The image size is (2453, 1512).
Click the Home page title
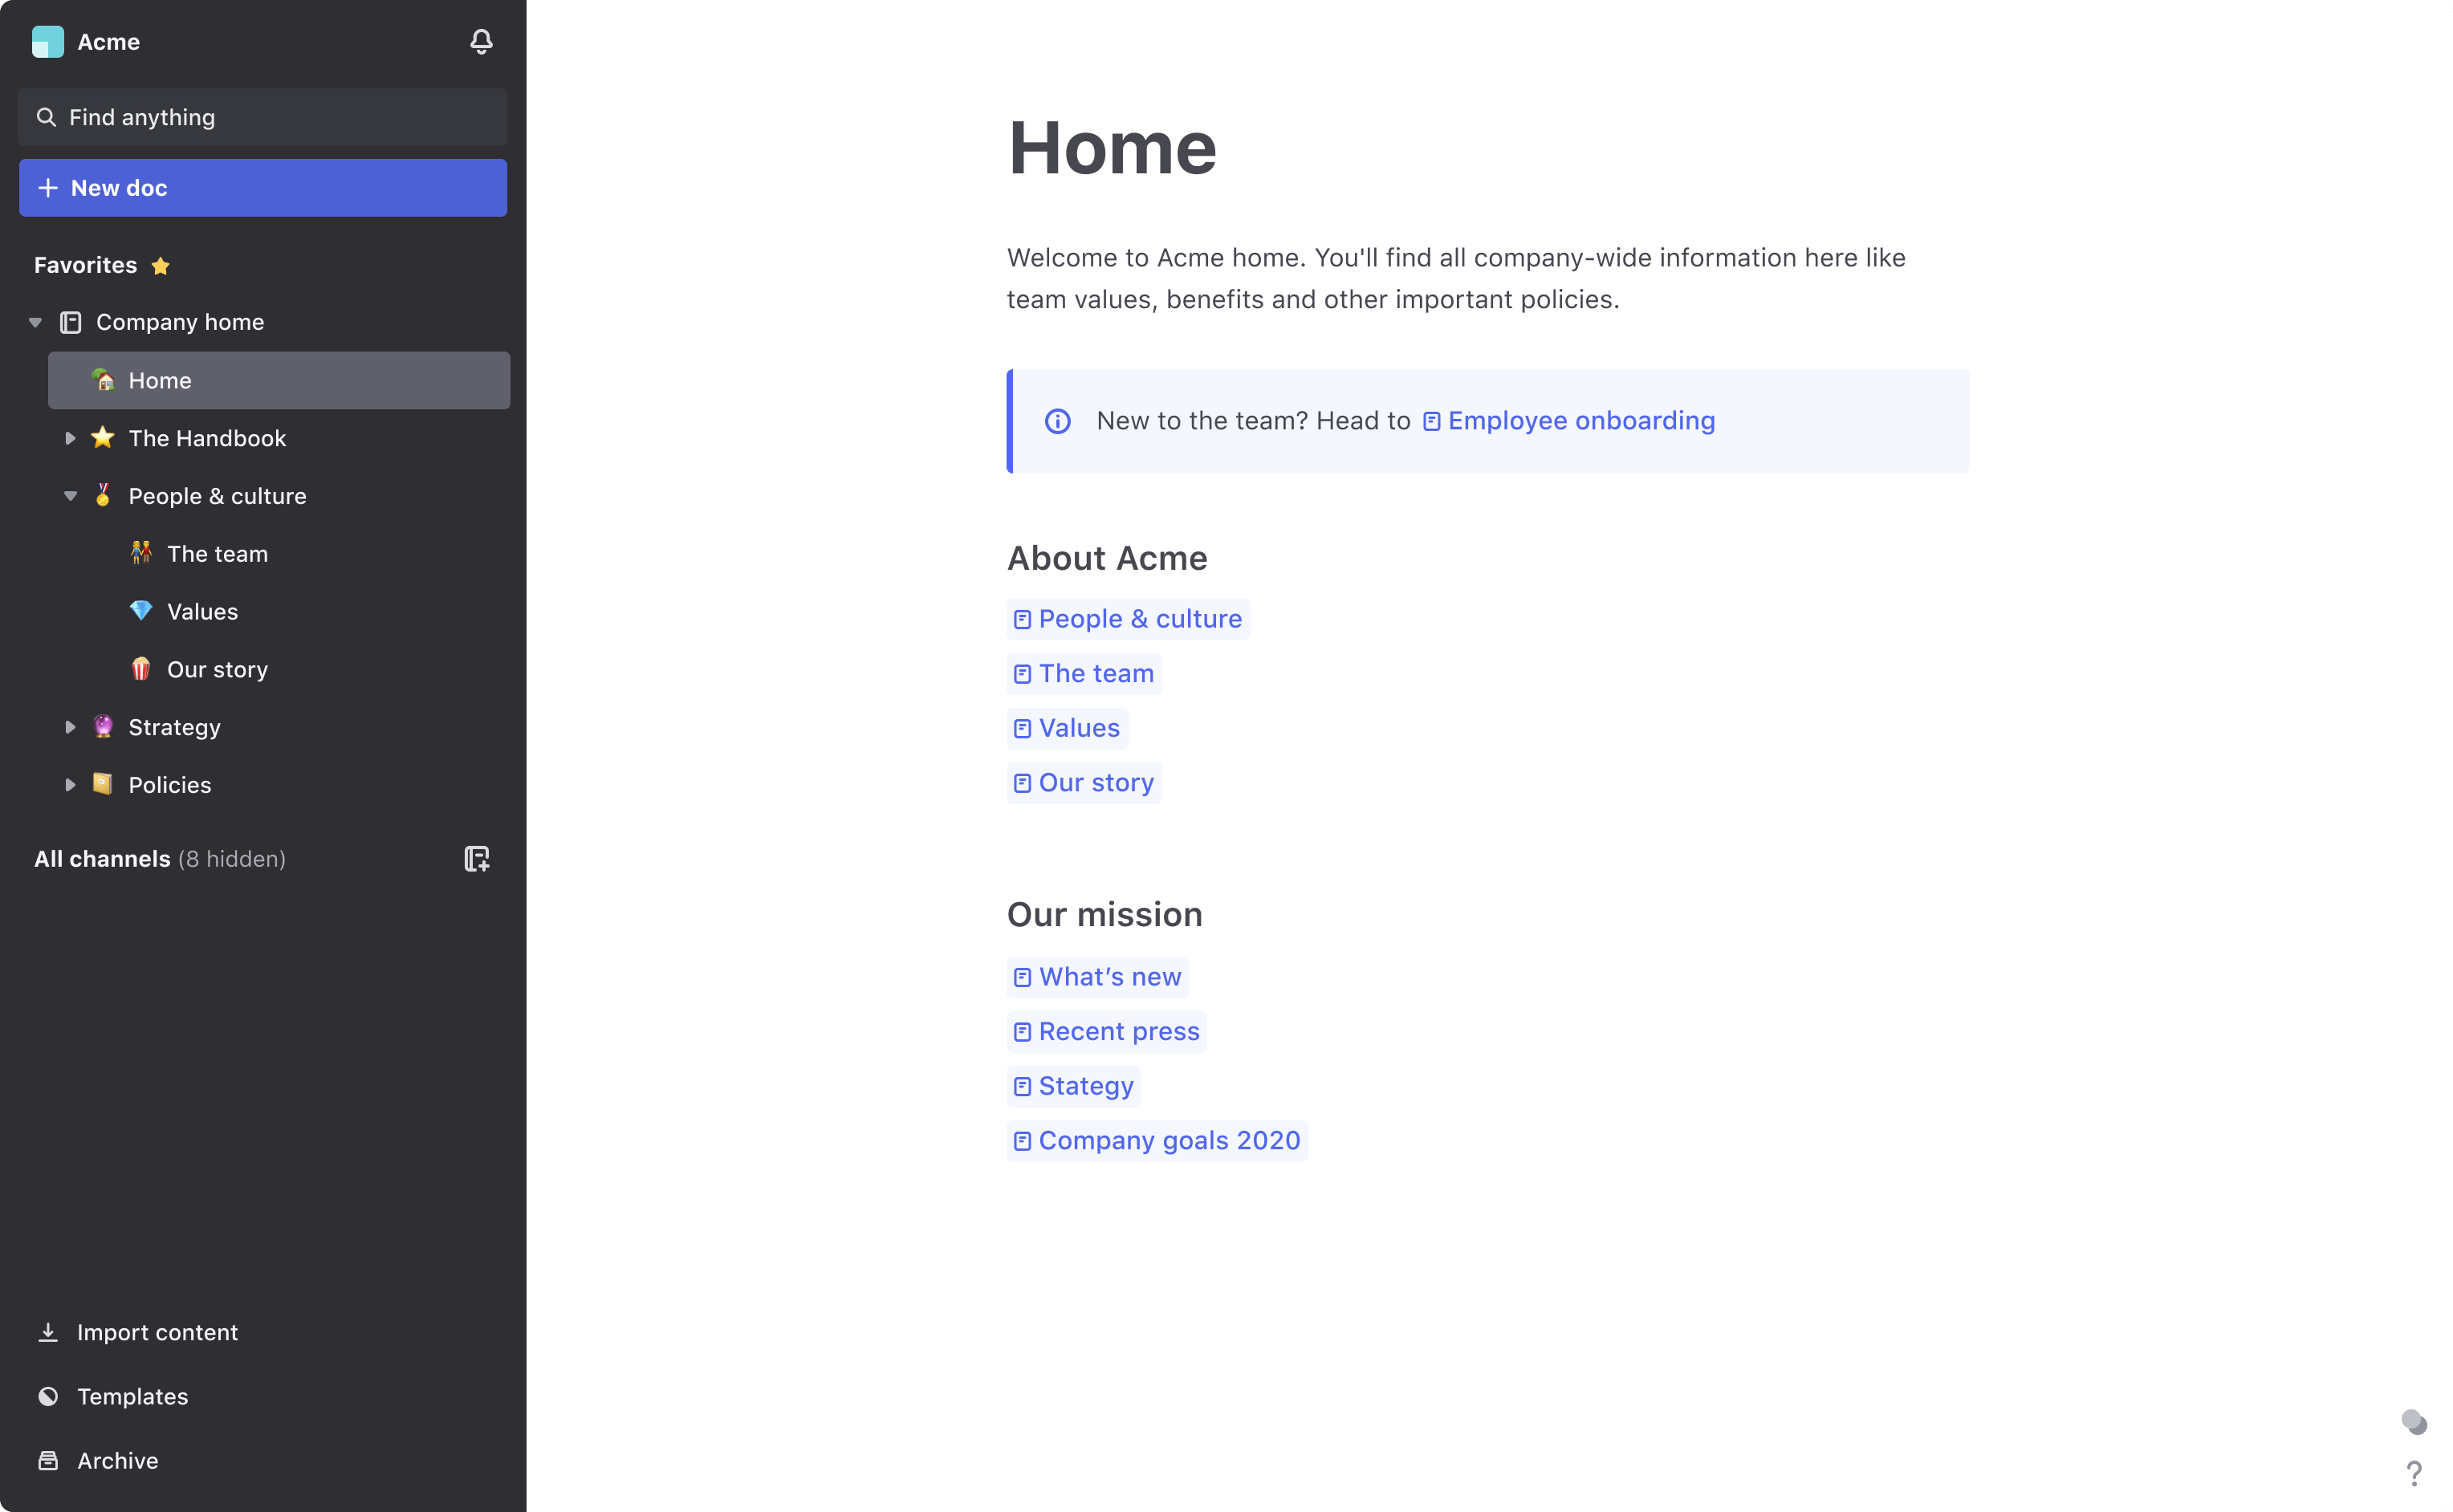(x=1112, y=148)
